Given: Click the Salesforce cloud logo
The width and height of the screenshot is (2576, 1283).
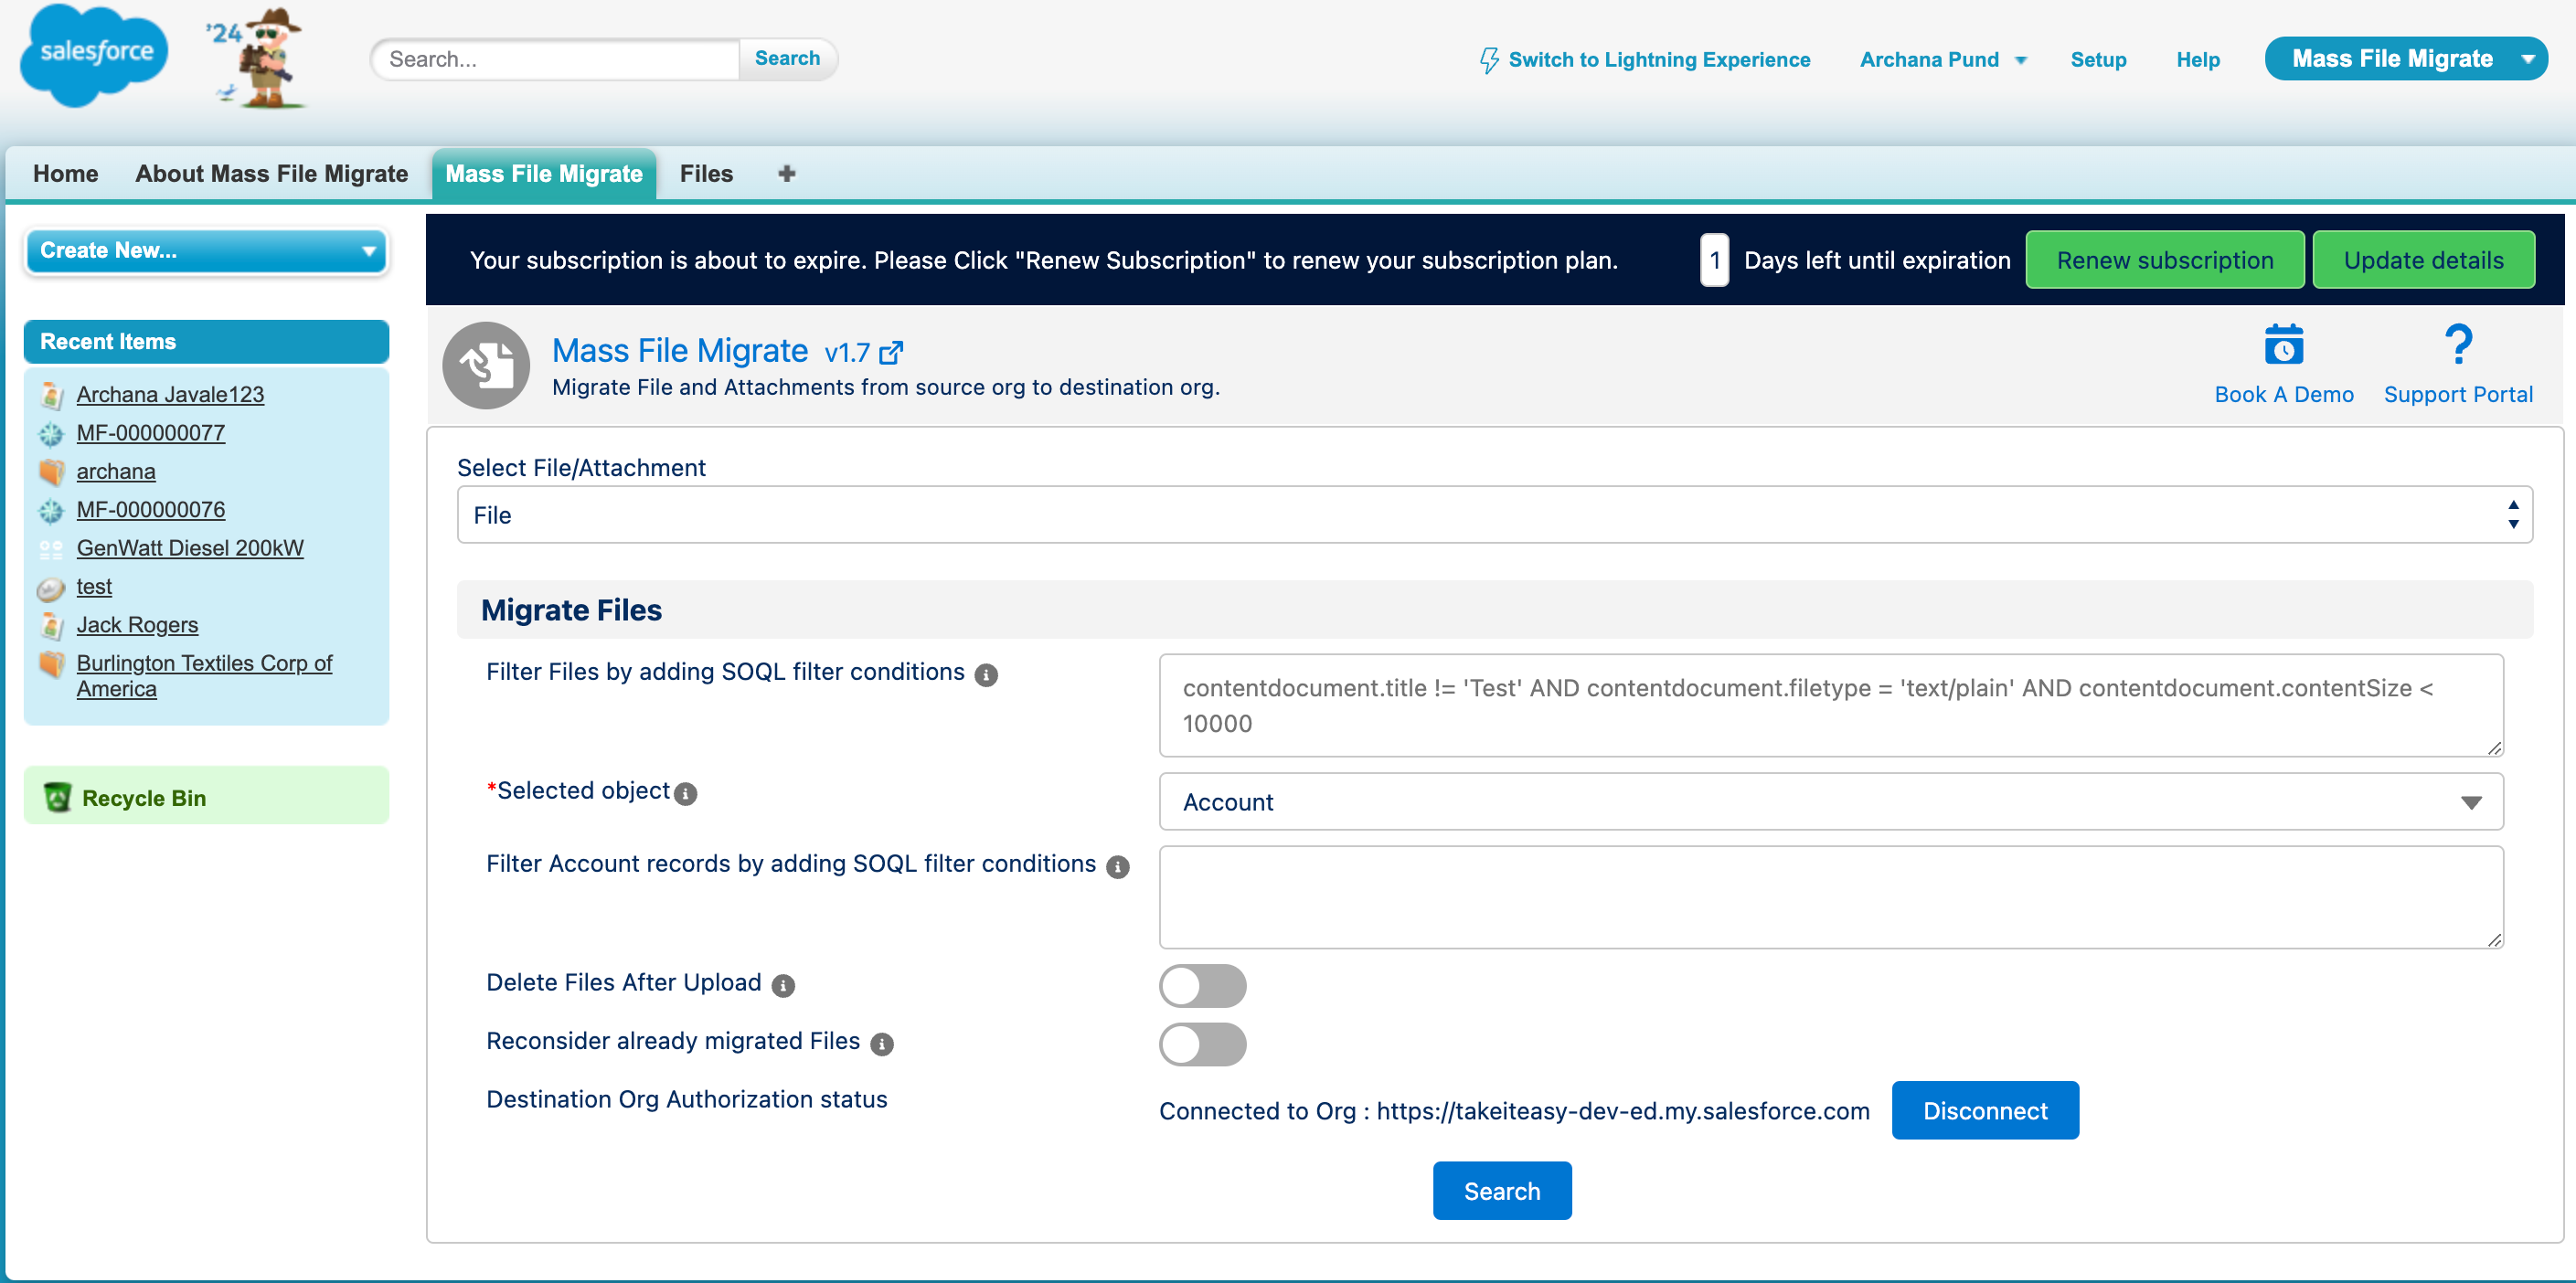Looking at the screenshot, I should [95, 55].
